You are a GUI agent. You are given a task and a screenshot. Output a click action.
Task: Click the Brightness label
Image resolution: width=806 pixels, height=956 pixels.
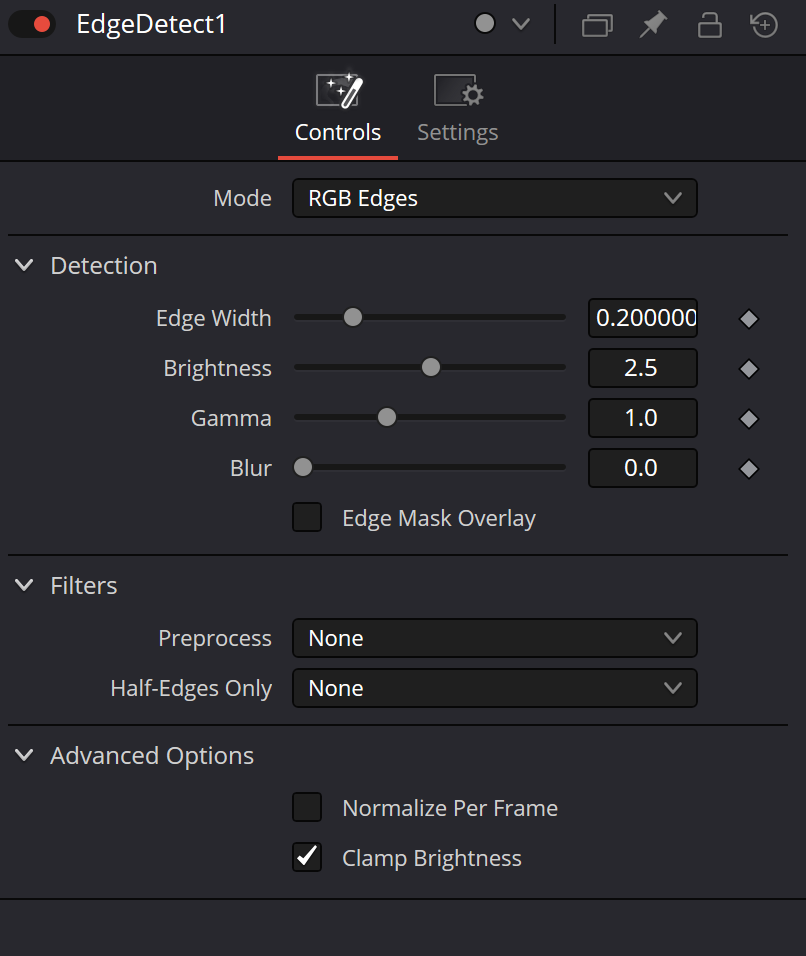217,368
